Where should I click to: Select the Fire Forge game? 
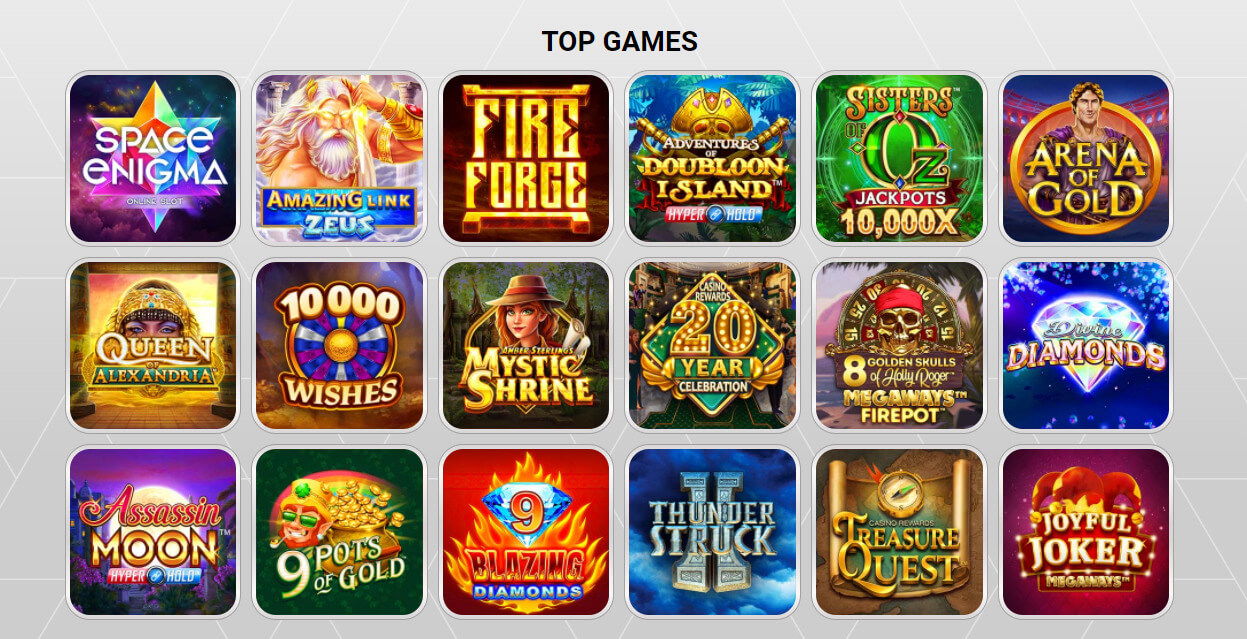[526, 158]
